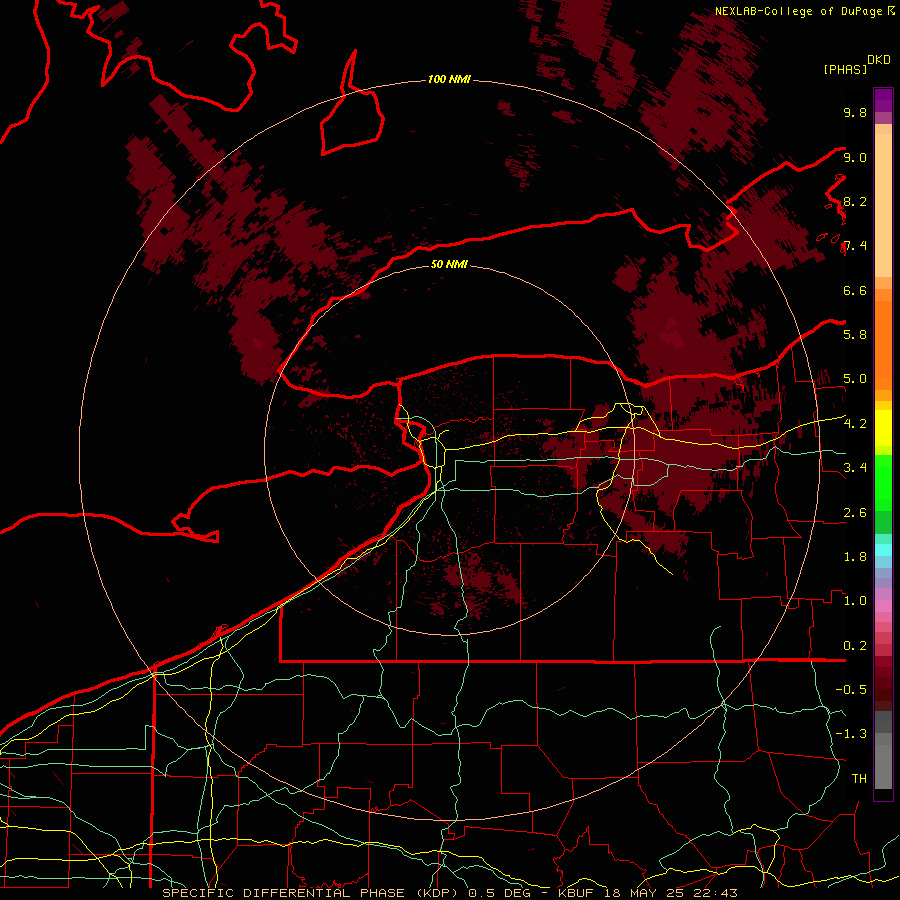
Task: Click the 1.8 value on color scale
Action: point(855,557)
